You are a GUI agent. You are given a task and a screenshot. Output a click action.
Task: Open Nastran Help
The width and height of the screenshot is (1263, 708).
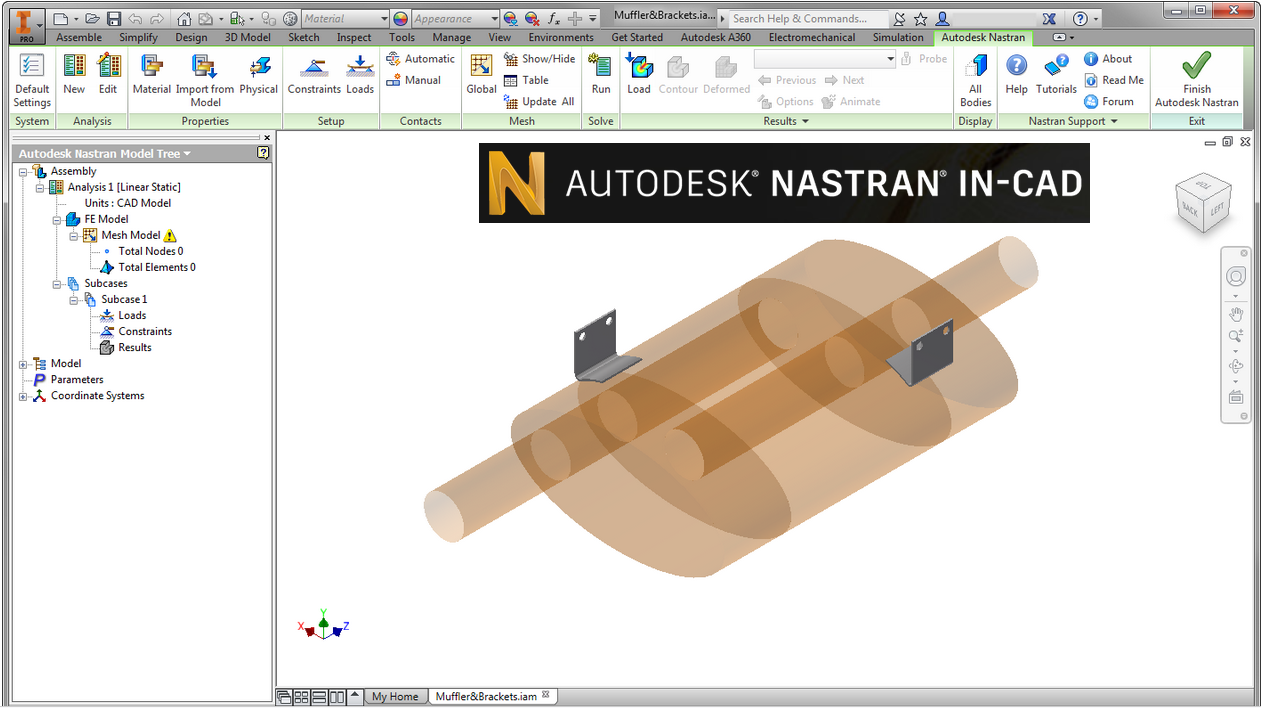tap(1016, 75)
